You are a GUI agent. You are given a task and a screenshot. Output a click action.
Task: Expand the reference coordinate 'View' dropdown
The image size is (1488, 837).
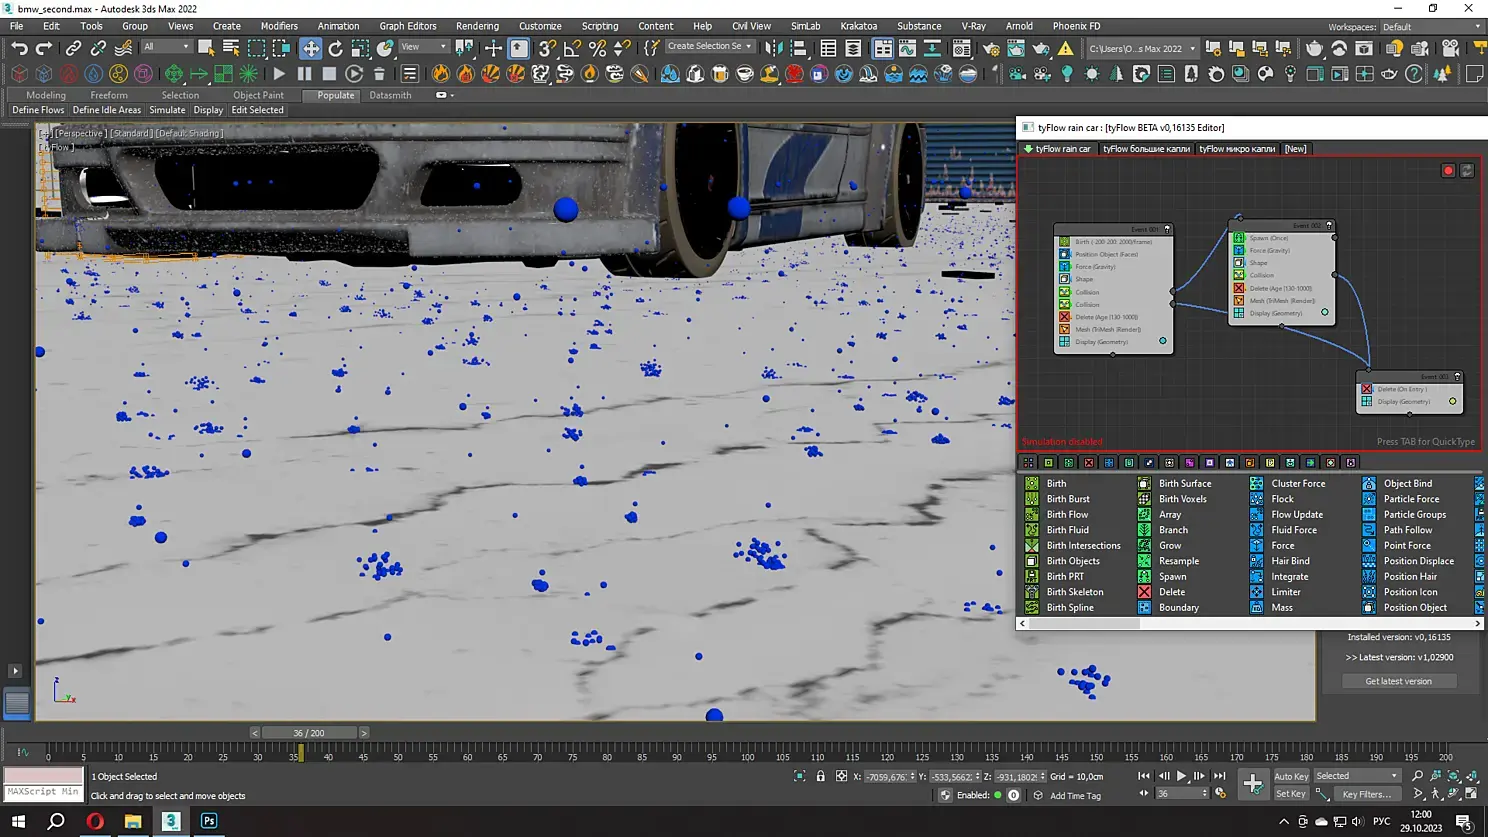click(x=423, y=47)
